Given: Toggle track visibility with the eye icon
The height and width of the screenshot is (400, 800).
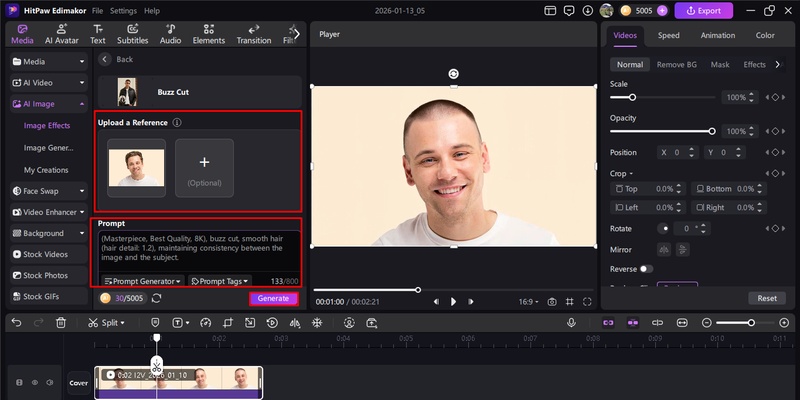Looking at the screenshot, I should pos(35,382).
